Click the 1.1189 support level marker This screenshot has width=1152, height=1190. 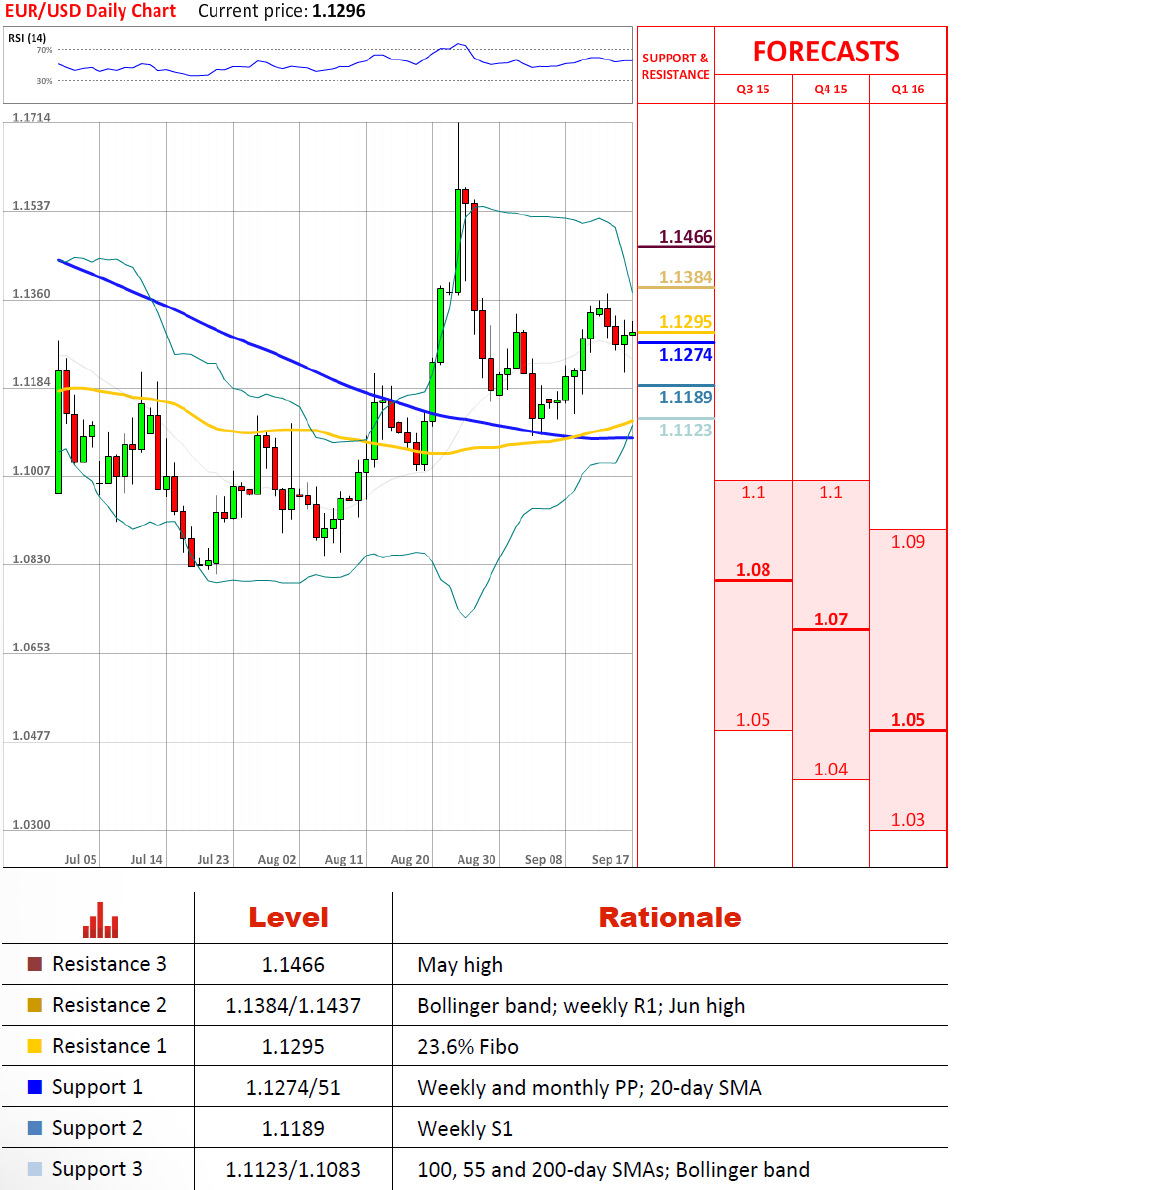(x=685, y=397)
